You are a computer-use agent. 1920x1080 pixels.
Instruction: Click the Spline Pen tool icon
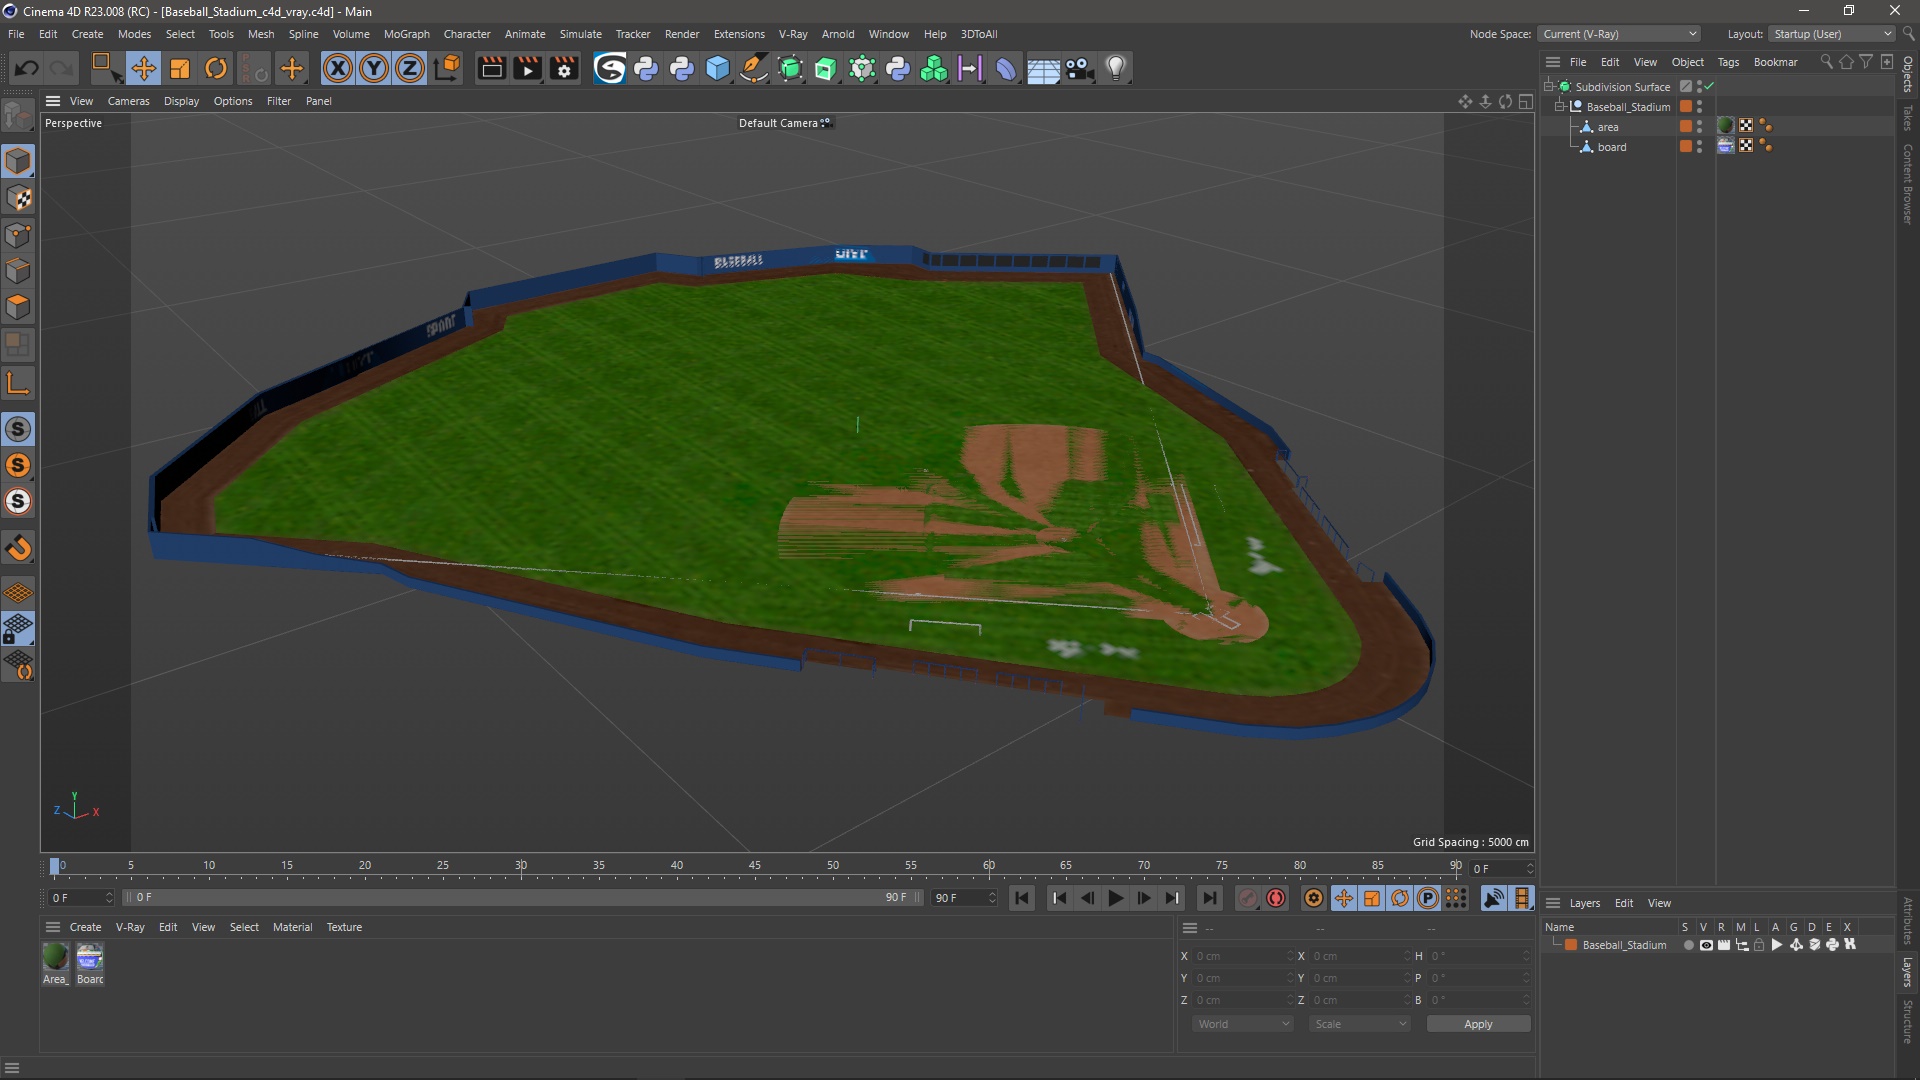754,68
